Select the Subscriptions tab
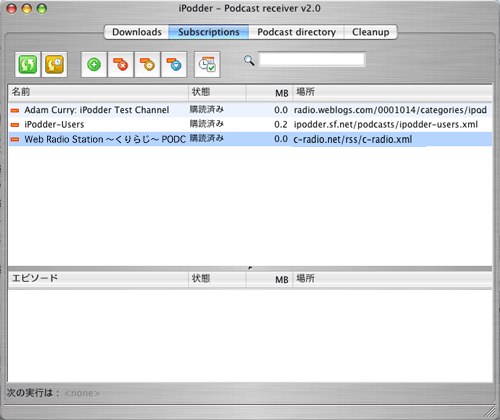Screen dimensions: 500x420 tap(209, 32)
